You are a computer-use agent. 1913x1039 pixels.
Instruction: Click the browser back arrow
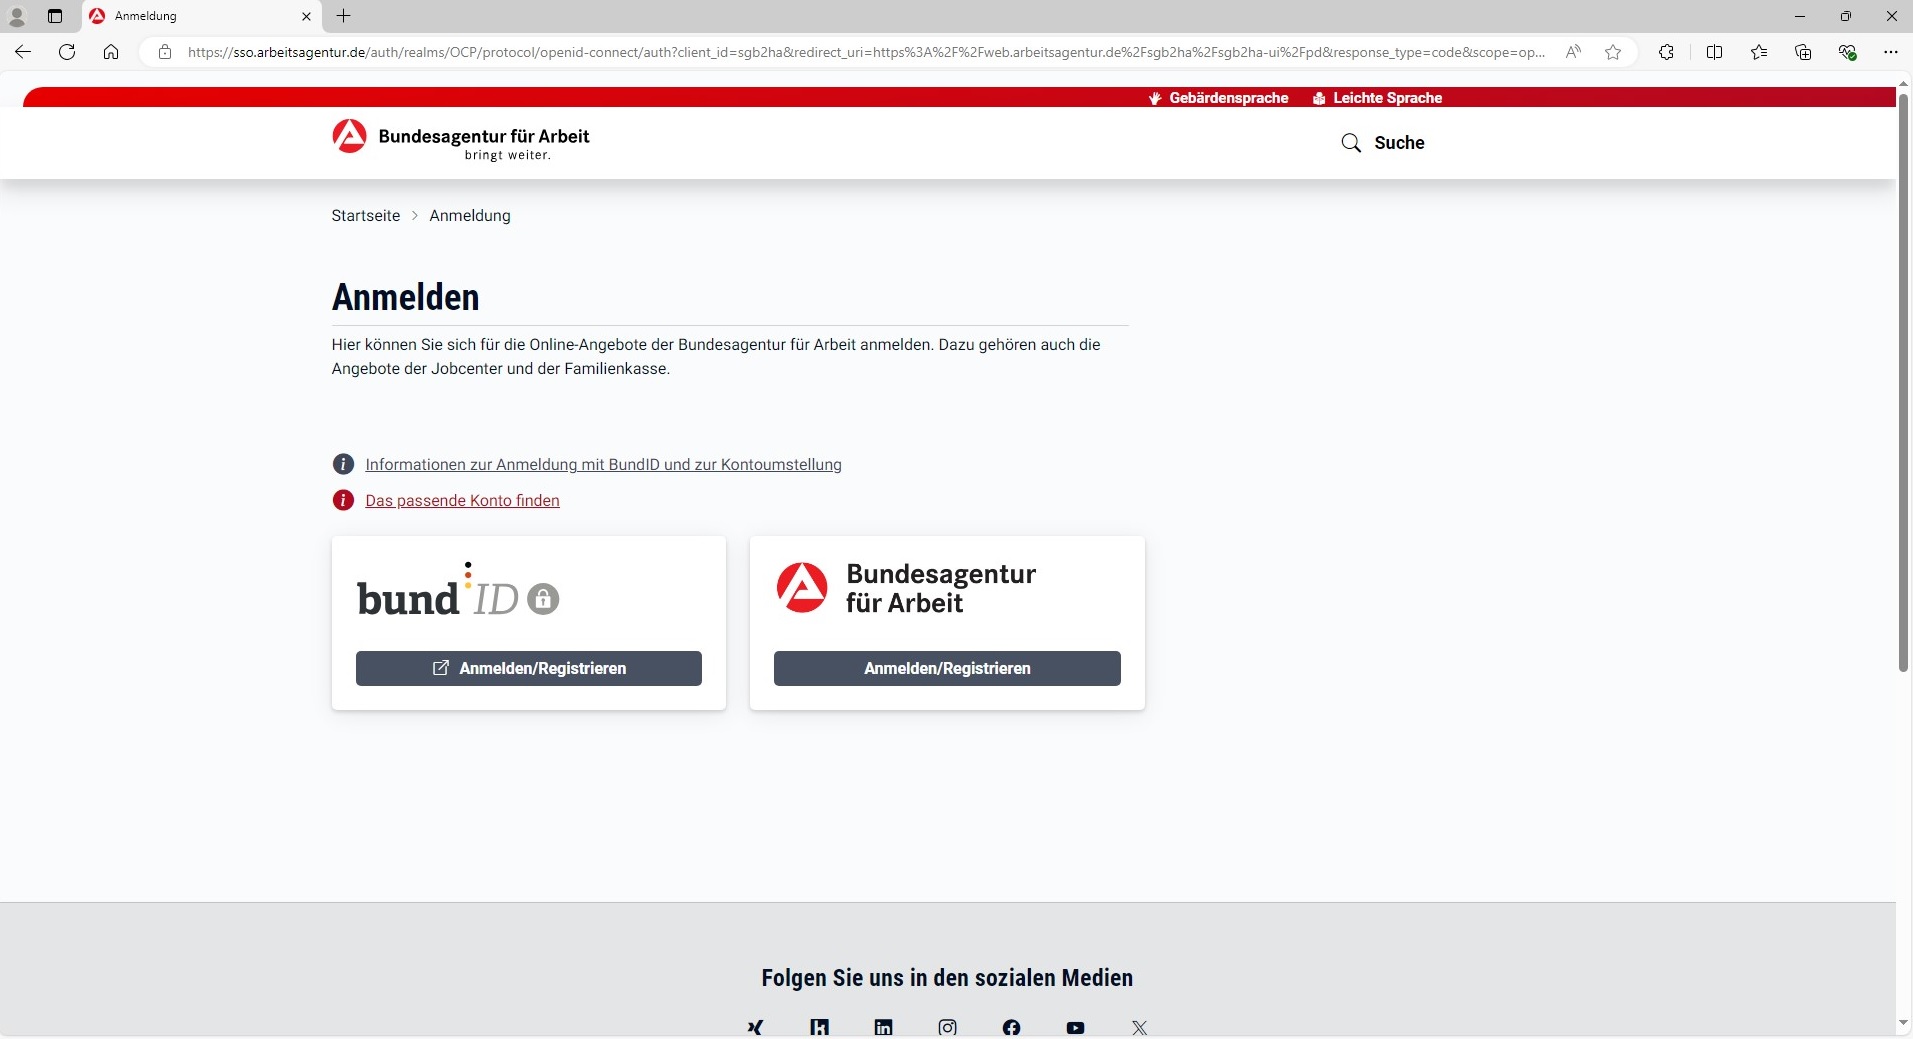(x=23, y=52)
